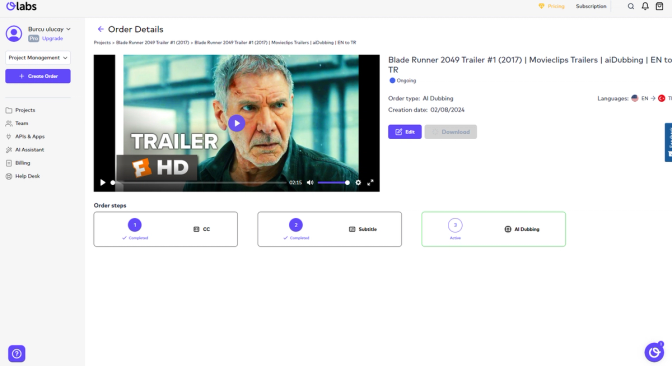672x366 pixels.
Task: Click Order type AI Dubbing text
Action: click(x=421, y=98)
